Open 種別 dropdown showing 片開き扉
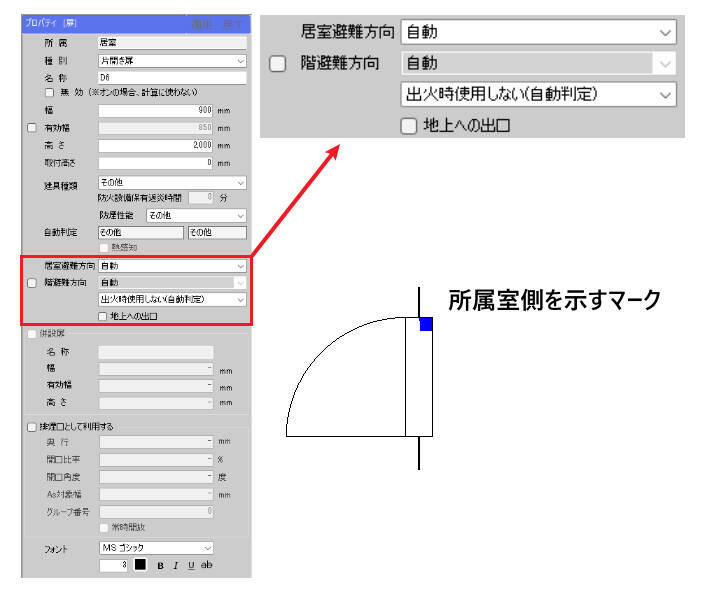This screenshot has height=591, width=702. pos(172,61)
